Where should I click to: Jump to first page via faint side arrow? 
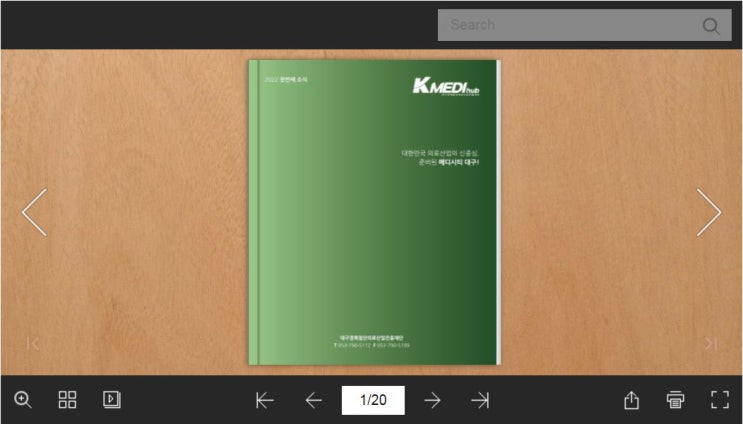point(33,343)
